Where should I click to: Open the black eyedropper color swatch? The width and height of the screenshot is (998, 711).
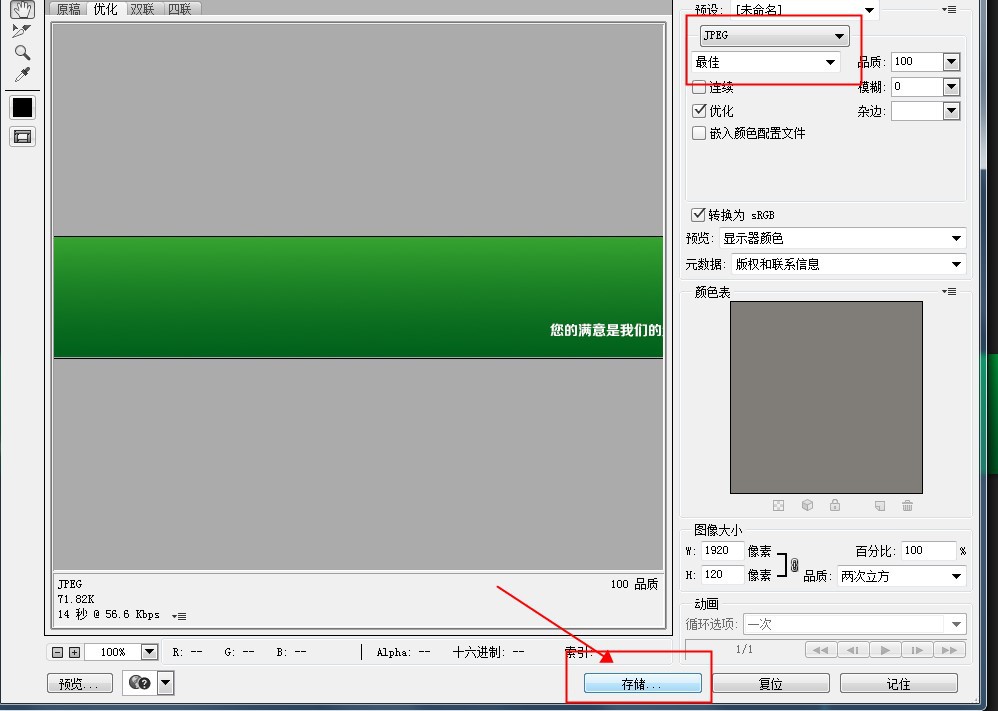point(22,108)
